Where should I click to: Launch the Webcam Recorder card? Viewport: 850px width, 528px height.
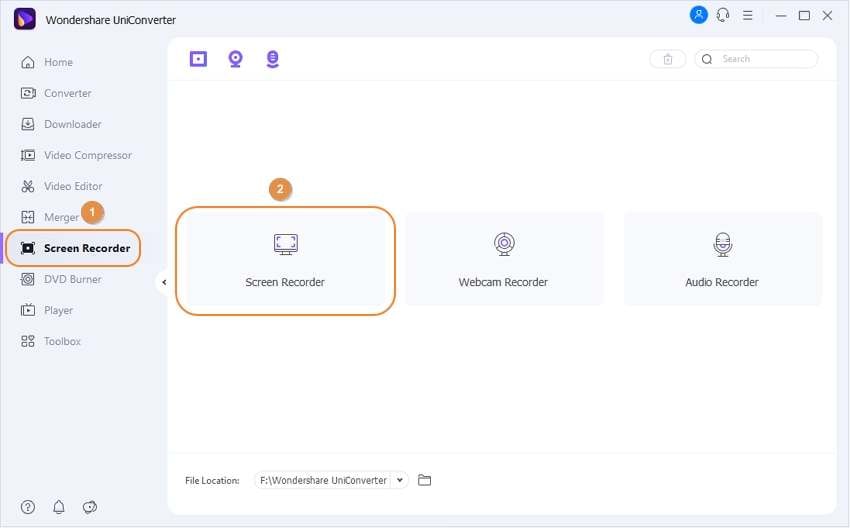(504, 259)
